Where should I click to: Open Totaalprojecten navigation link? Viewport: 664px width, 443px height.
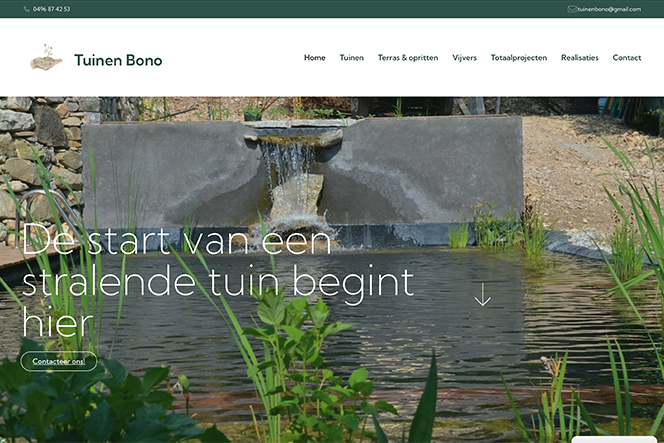pyautogui.click(x=519, y=58)
